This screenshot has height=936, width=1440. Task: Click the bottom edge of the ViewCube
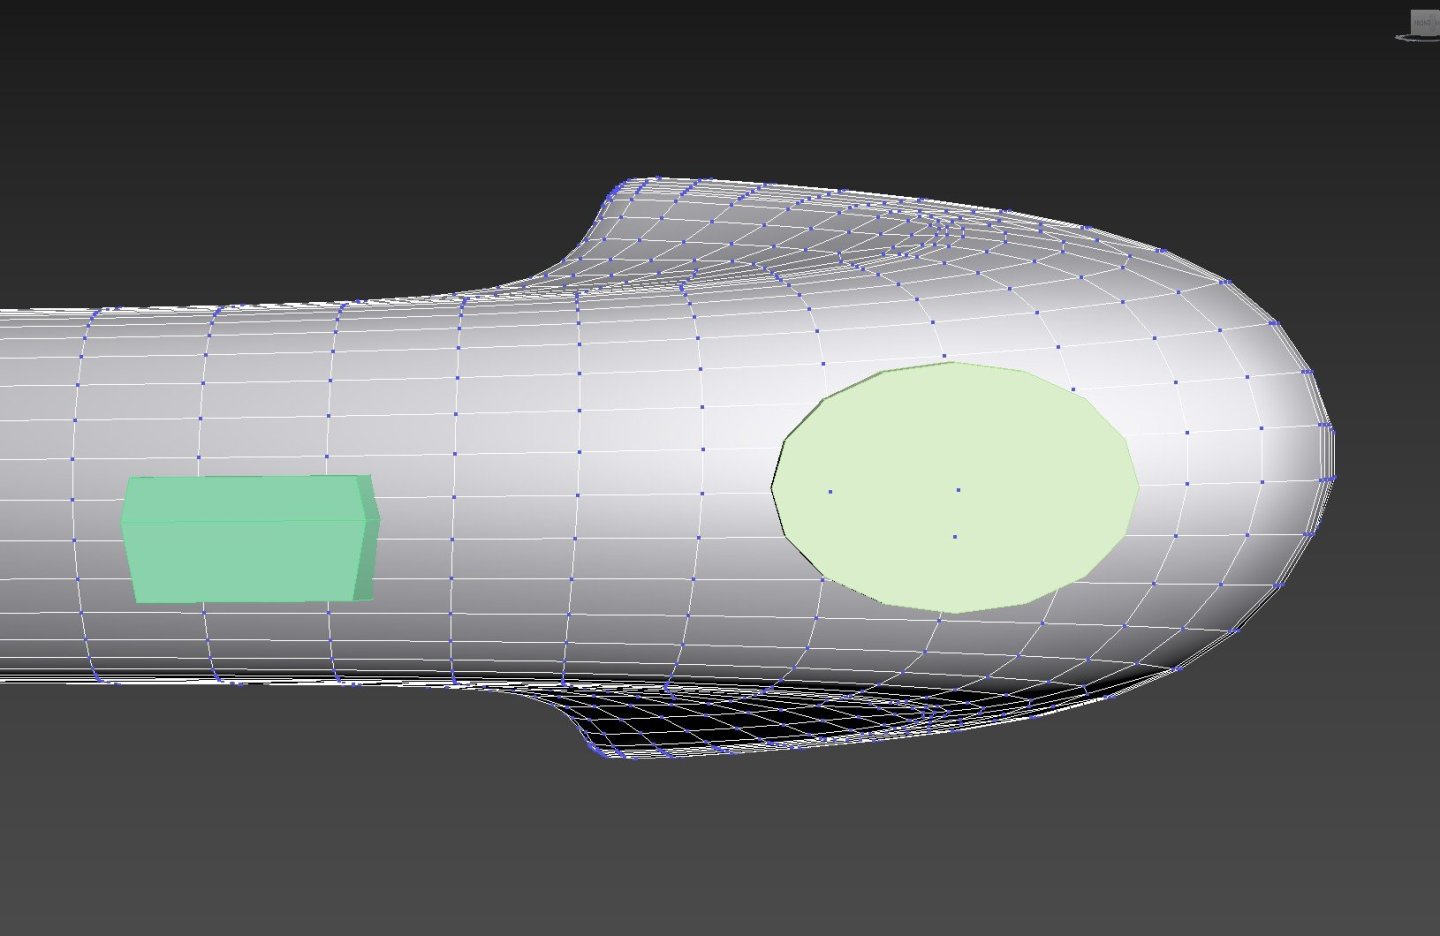pos(1425,35)
